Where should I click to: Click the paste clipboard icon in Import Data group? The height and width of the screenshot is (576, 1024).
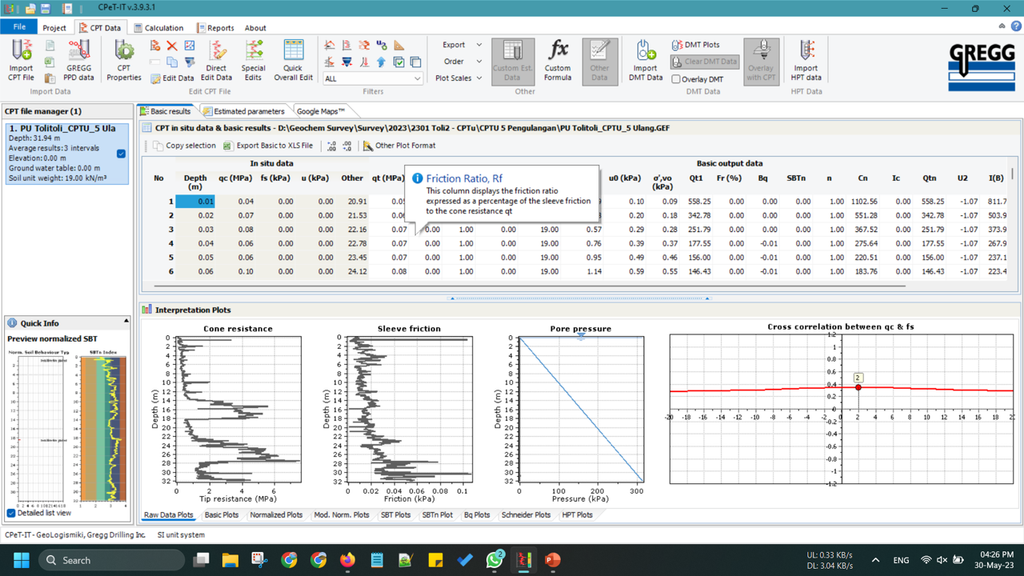point(50,78)
